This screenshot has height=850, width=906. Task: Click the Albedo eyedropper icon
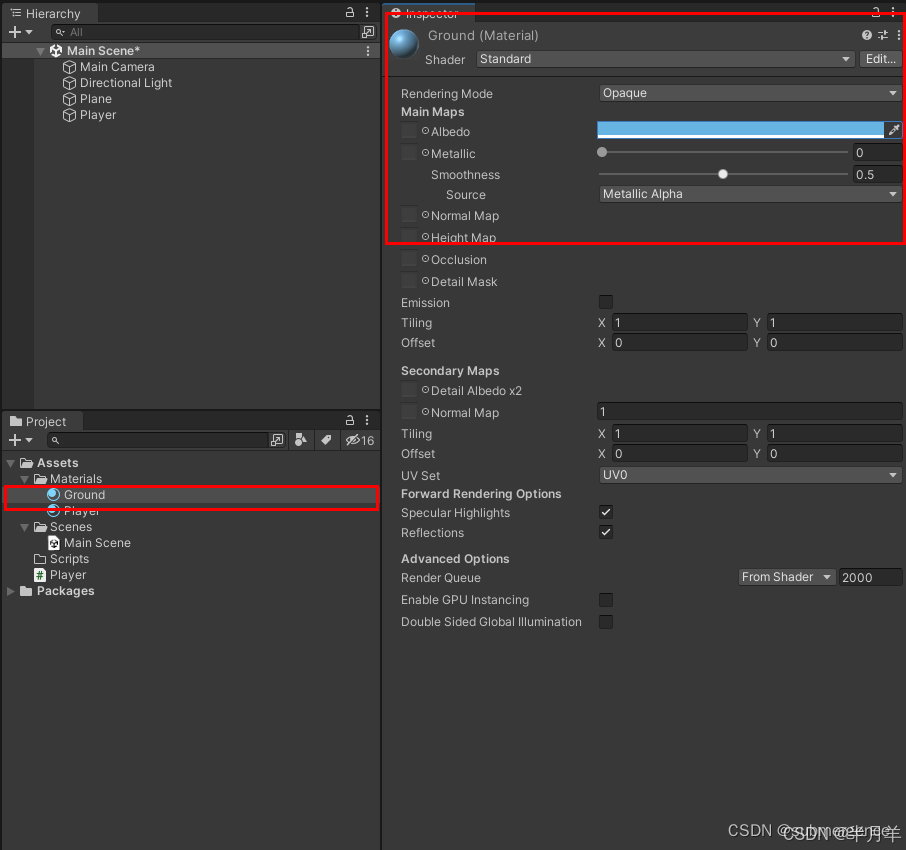893,130
